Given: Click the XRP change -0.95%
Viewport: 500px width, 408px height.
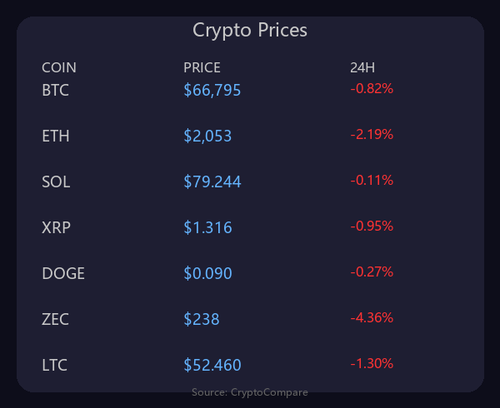Looking at the screenshot, I should pos(372,226).
